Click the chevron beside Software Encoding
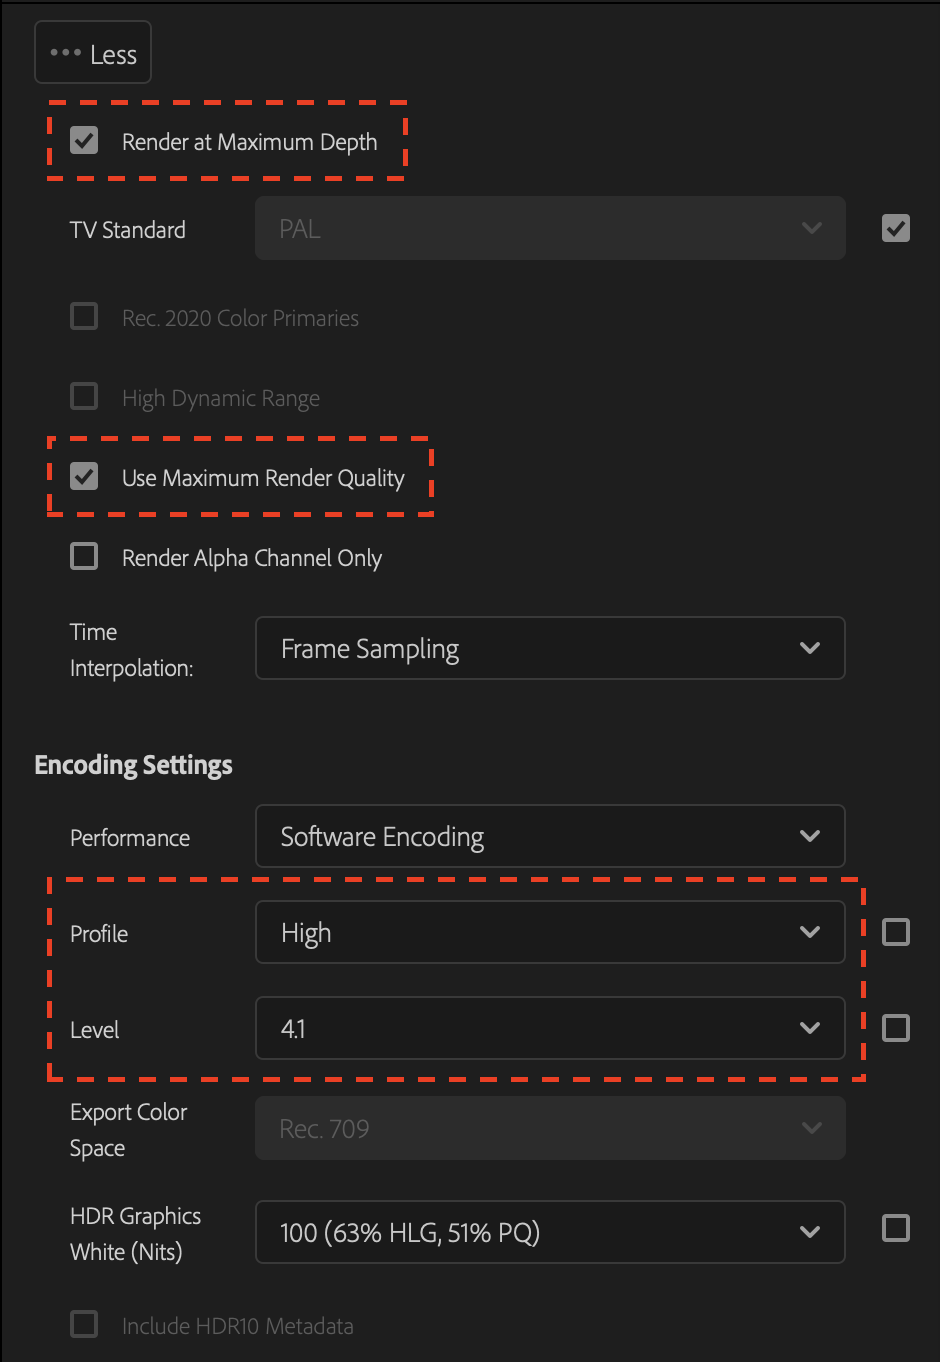Screen dimensions: 940x1362 click(811, 836)
